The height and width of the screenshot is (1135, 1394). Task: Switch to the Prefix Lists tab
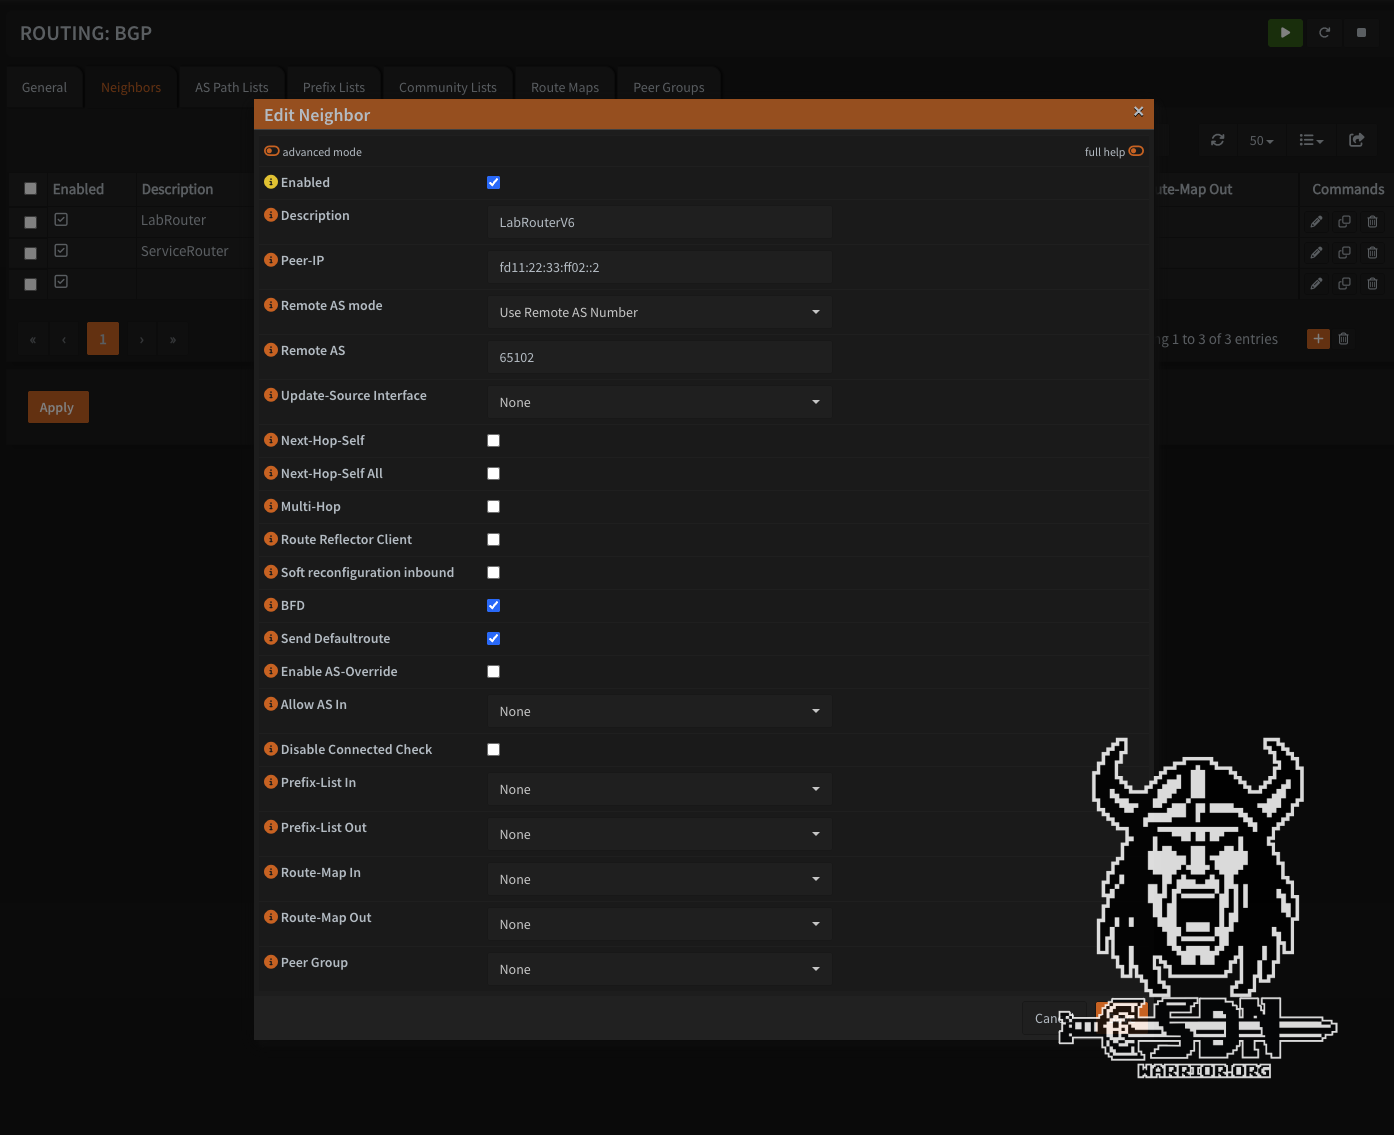tap(334, 87)
